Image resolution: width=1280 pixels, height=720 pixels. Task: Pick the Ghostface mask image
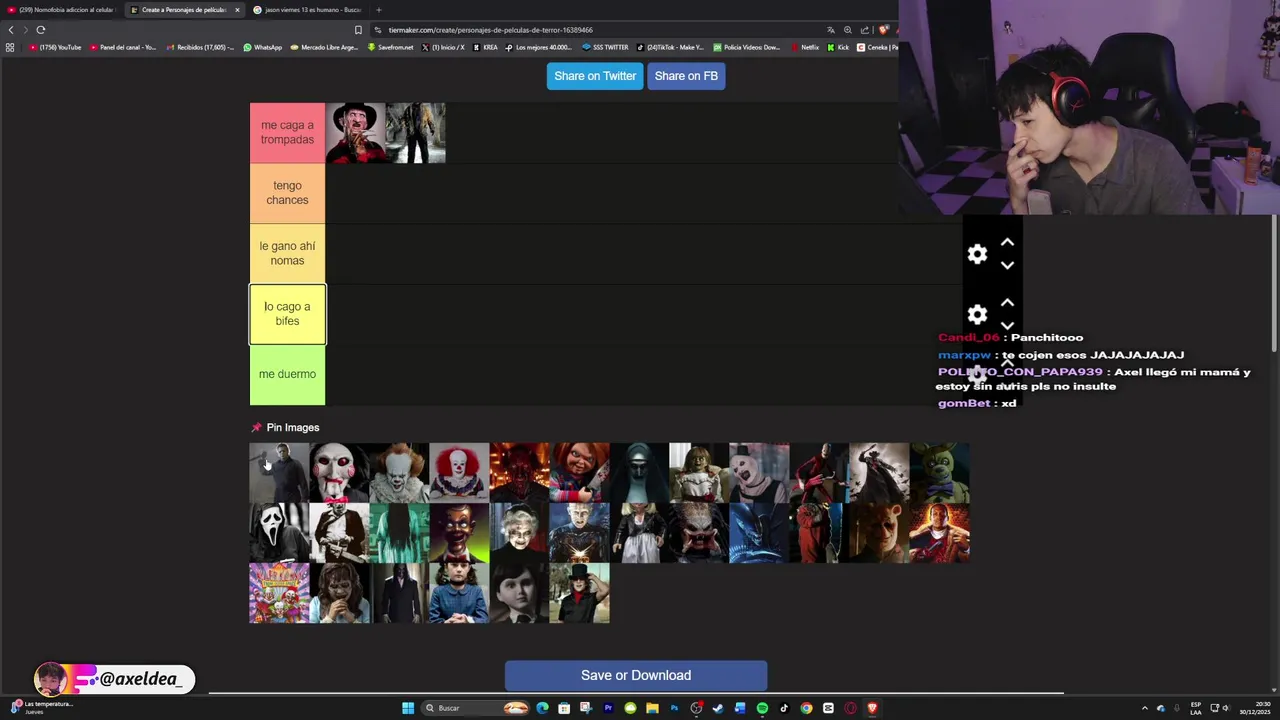(279, 533)
